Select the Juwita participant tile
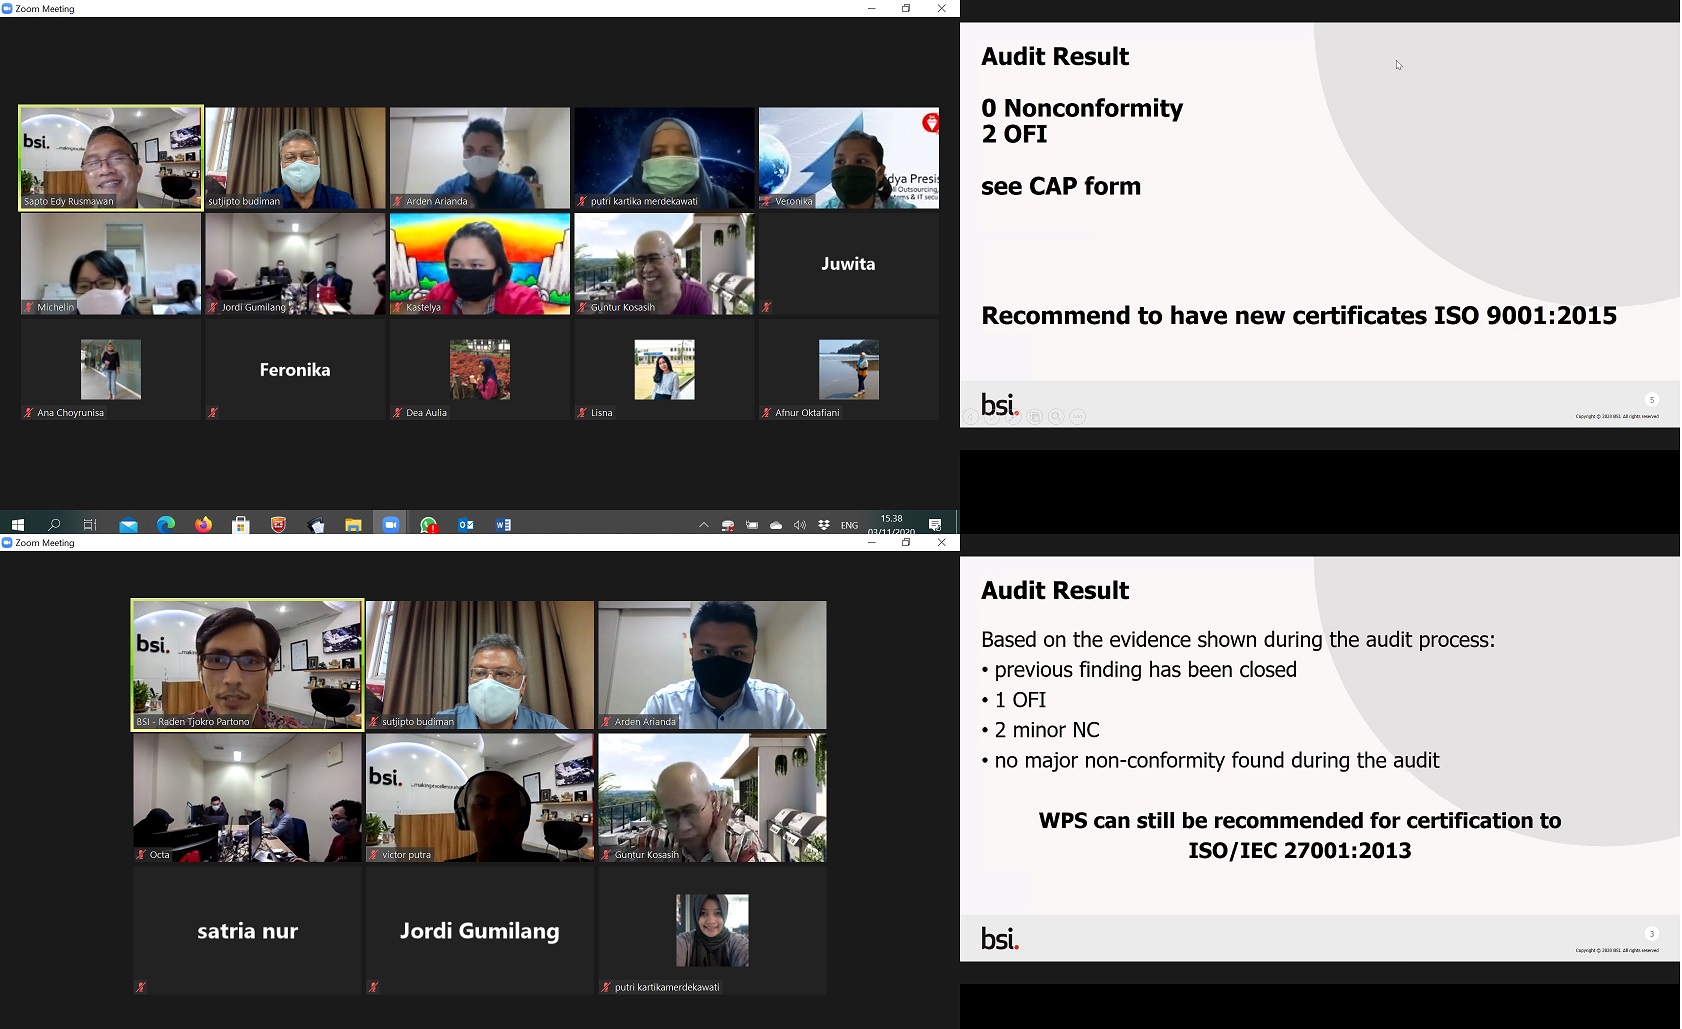1682x1029 pixels. [x=849, y=264]
